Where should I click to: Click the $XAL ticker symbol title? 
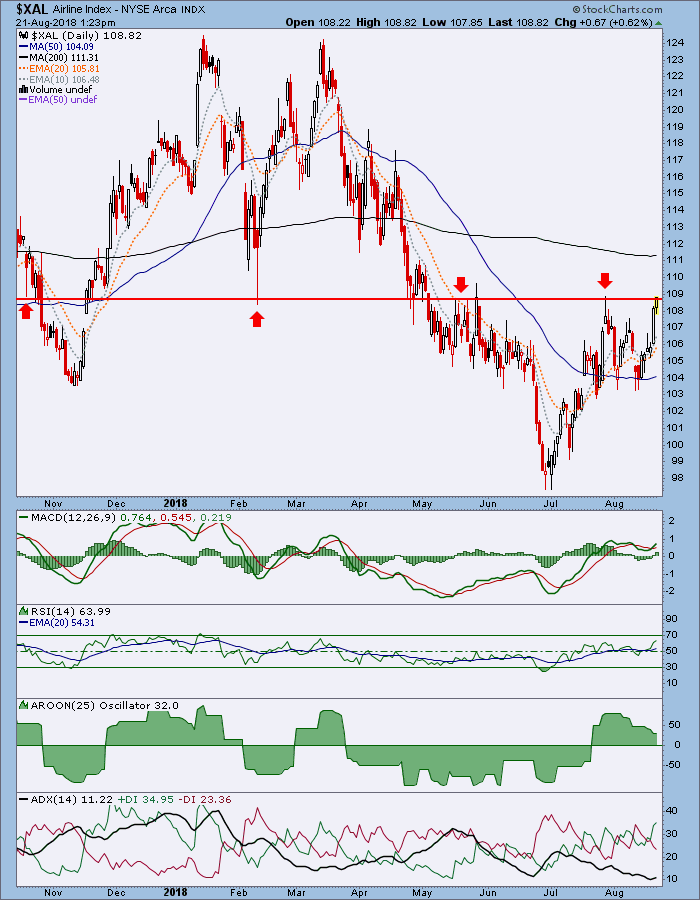(32, 9)
